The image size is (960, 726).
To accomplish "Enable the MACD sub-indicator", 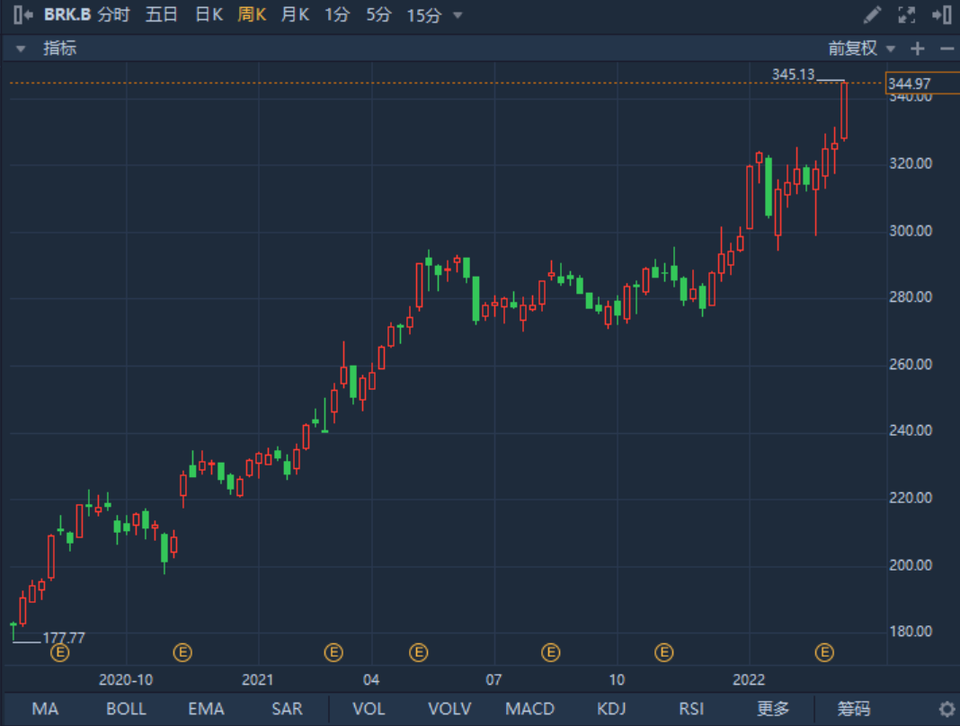I will coord(529,709).
